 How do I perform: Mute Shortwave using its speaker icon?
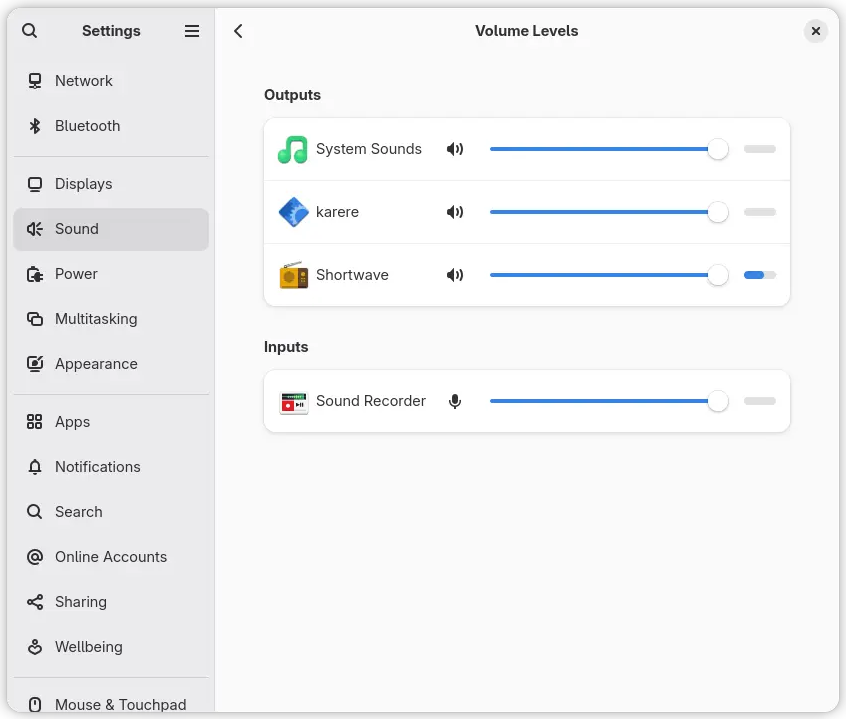(455, 275)
